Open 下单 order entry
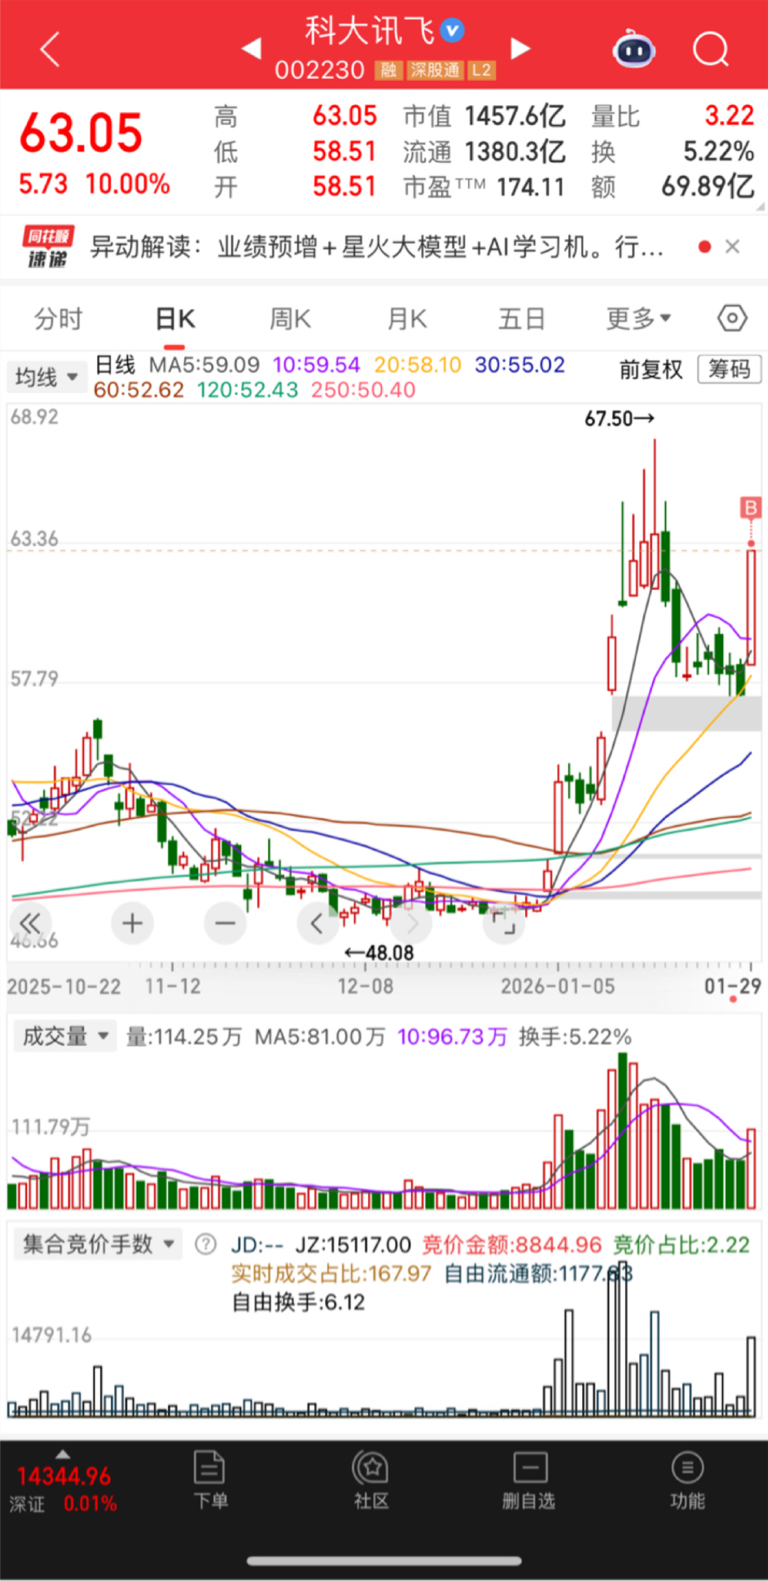 pos(210,1480)
